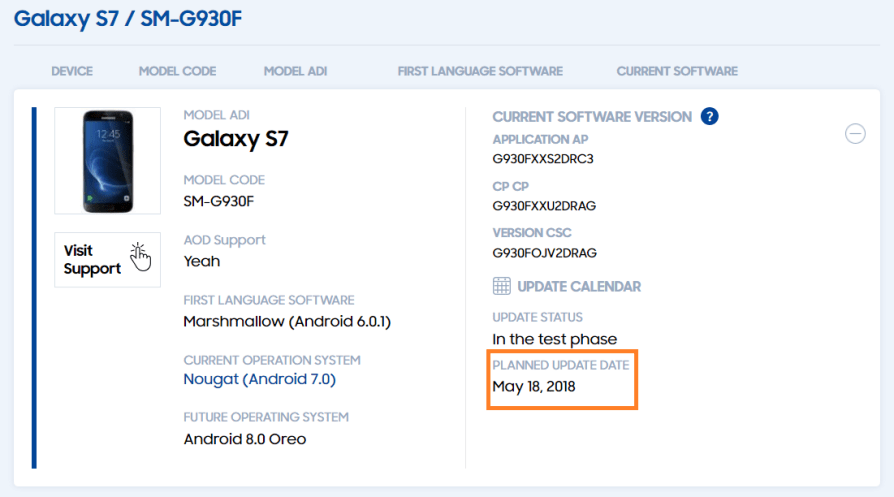Select the DEVICE column header

72,71
